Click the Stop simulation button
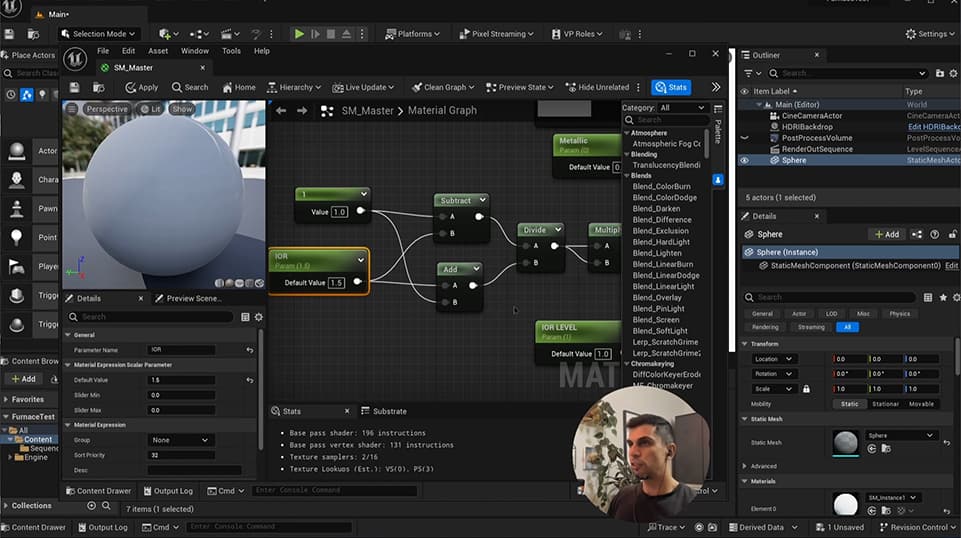 pos(331,34)
